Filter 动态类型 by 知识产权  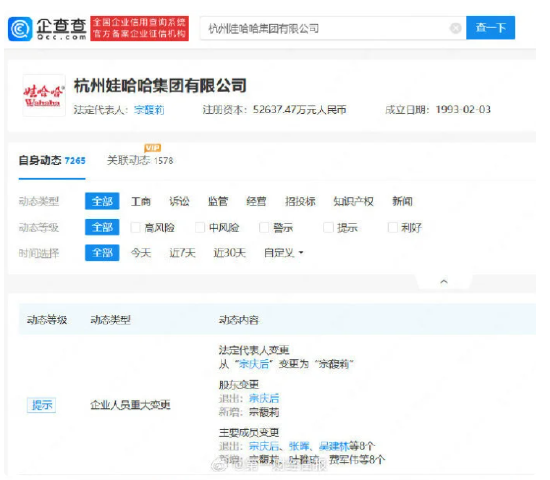[353, 201]
